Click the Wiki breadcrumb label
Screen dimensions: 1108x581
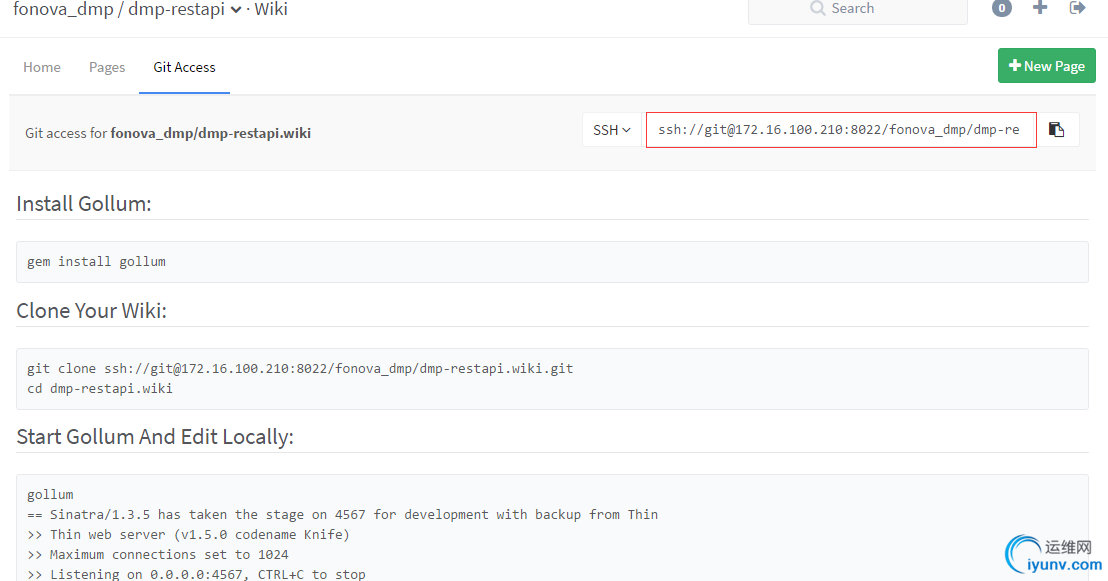(271, 9)
